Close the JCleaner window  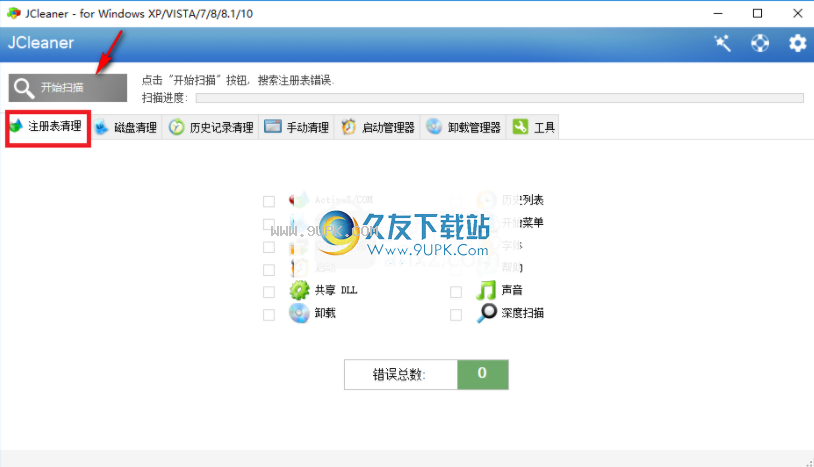798,13
